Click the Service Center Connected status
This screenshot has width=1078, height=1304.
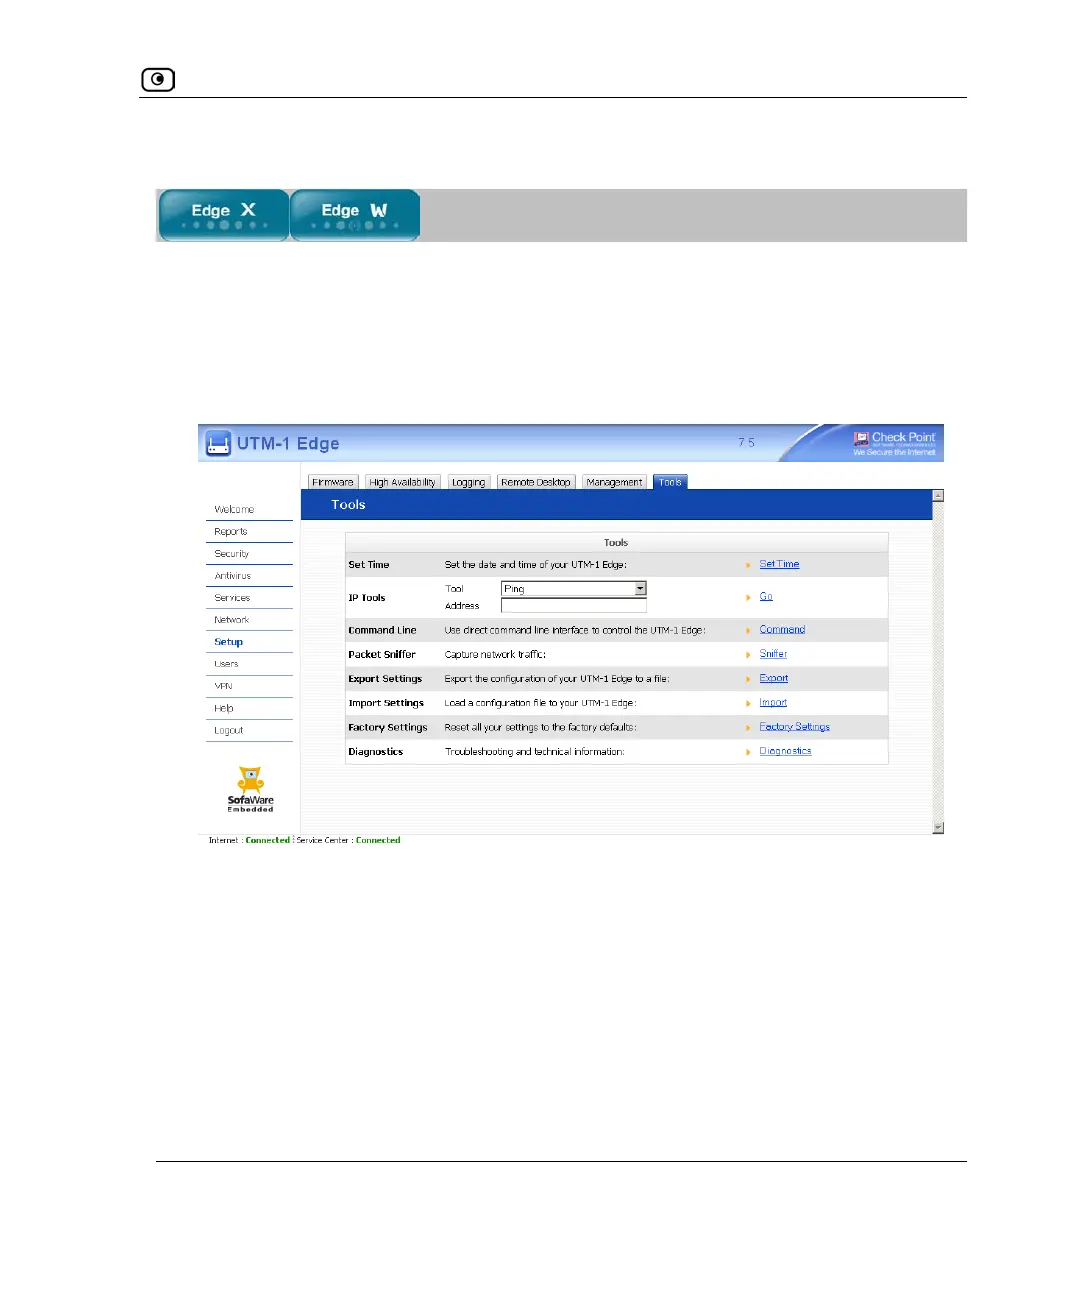pos(348,840)
